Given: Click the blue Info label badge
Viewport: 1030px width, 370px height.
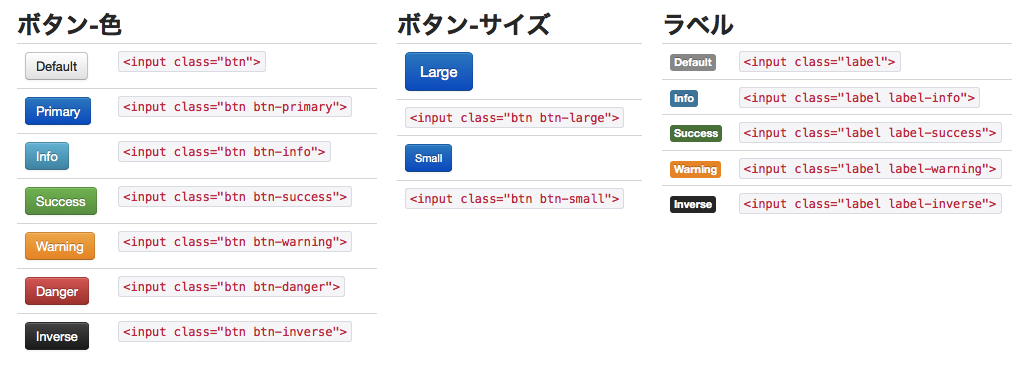Looking at the screenshot, I should [684, 99].
